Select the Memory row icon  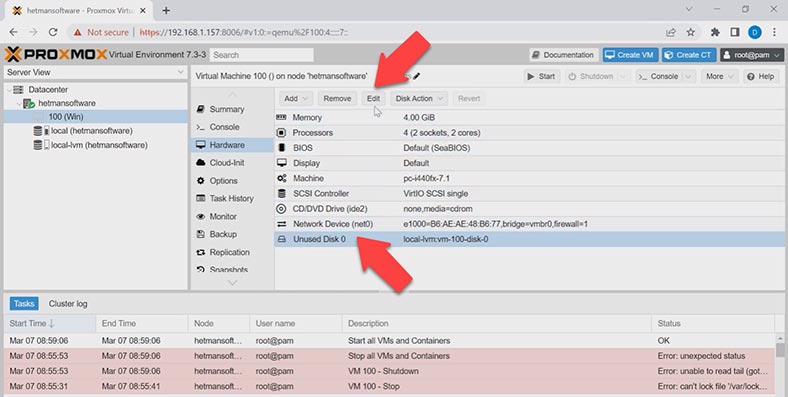pyautogui.click(x=281, y=117)
